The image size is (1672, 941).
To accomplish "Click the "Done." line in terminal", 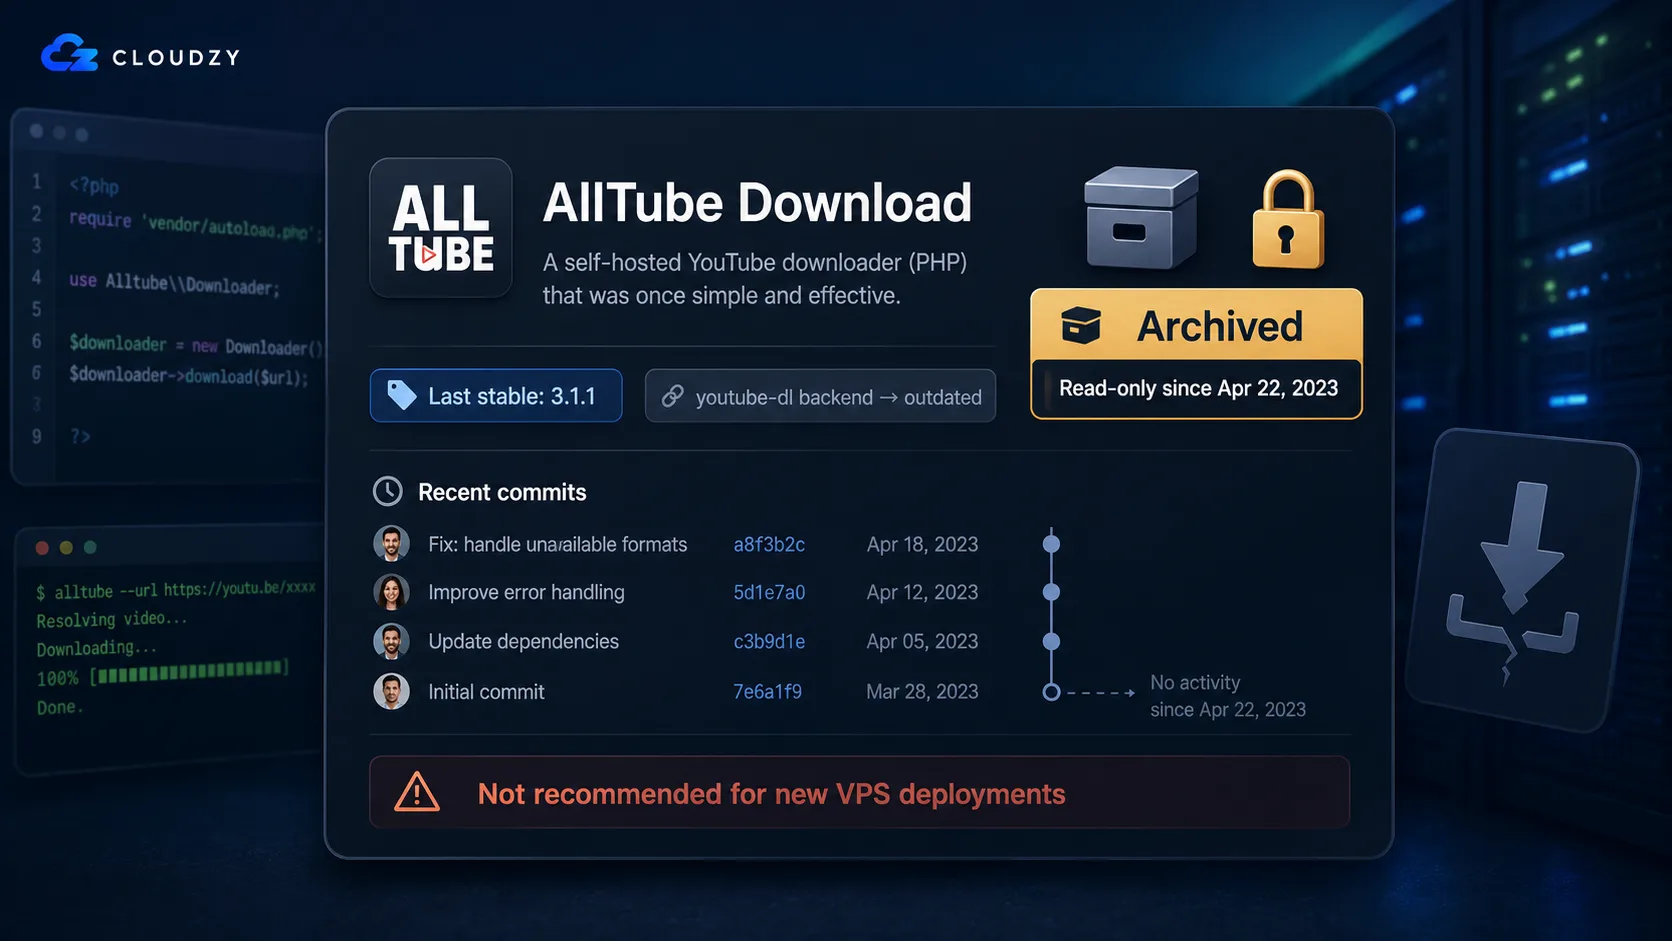I will click(60, 707).
